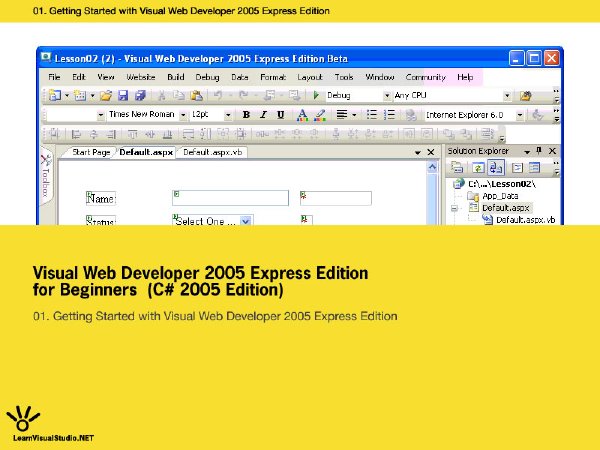
Task: Start debugging with the green play icon
Action: 316,95
